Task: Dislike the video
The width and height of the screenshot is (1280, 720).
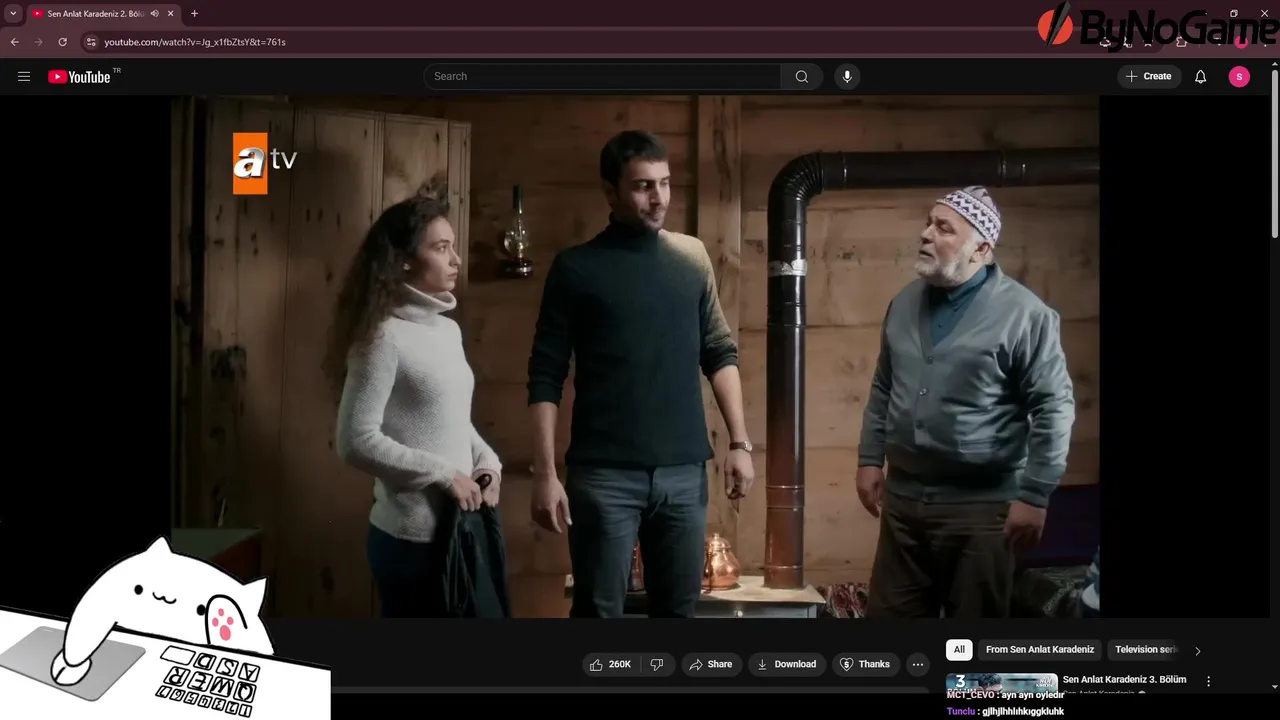Action: pos(657,664)
